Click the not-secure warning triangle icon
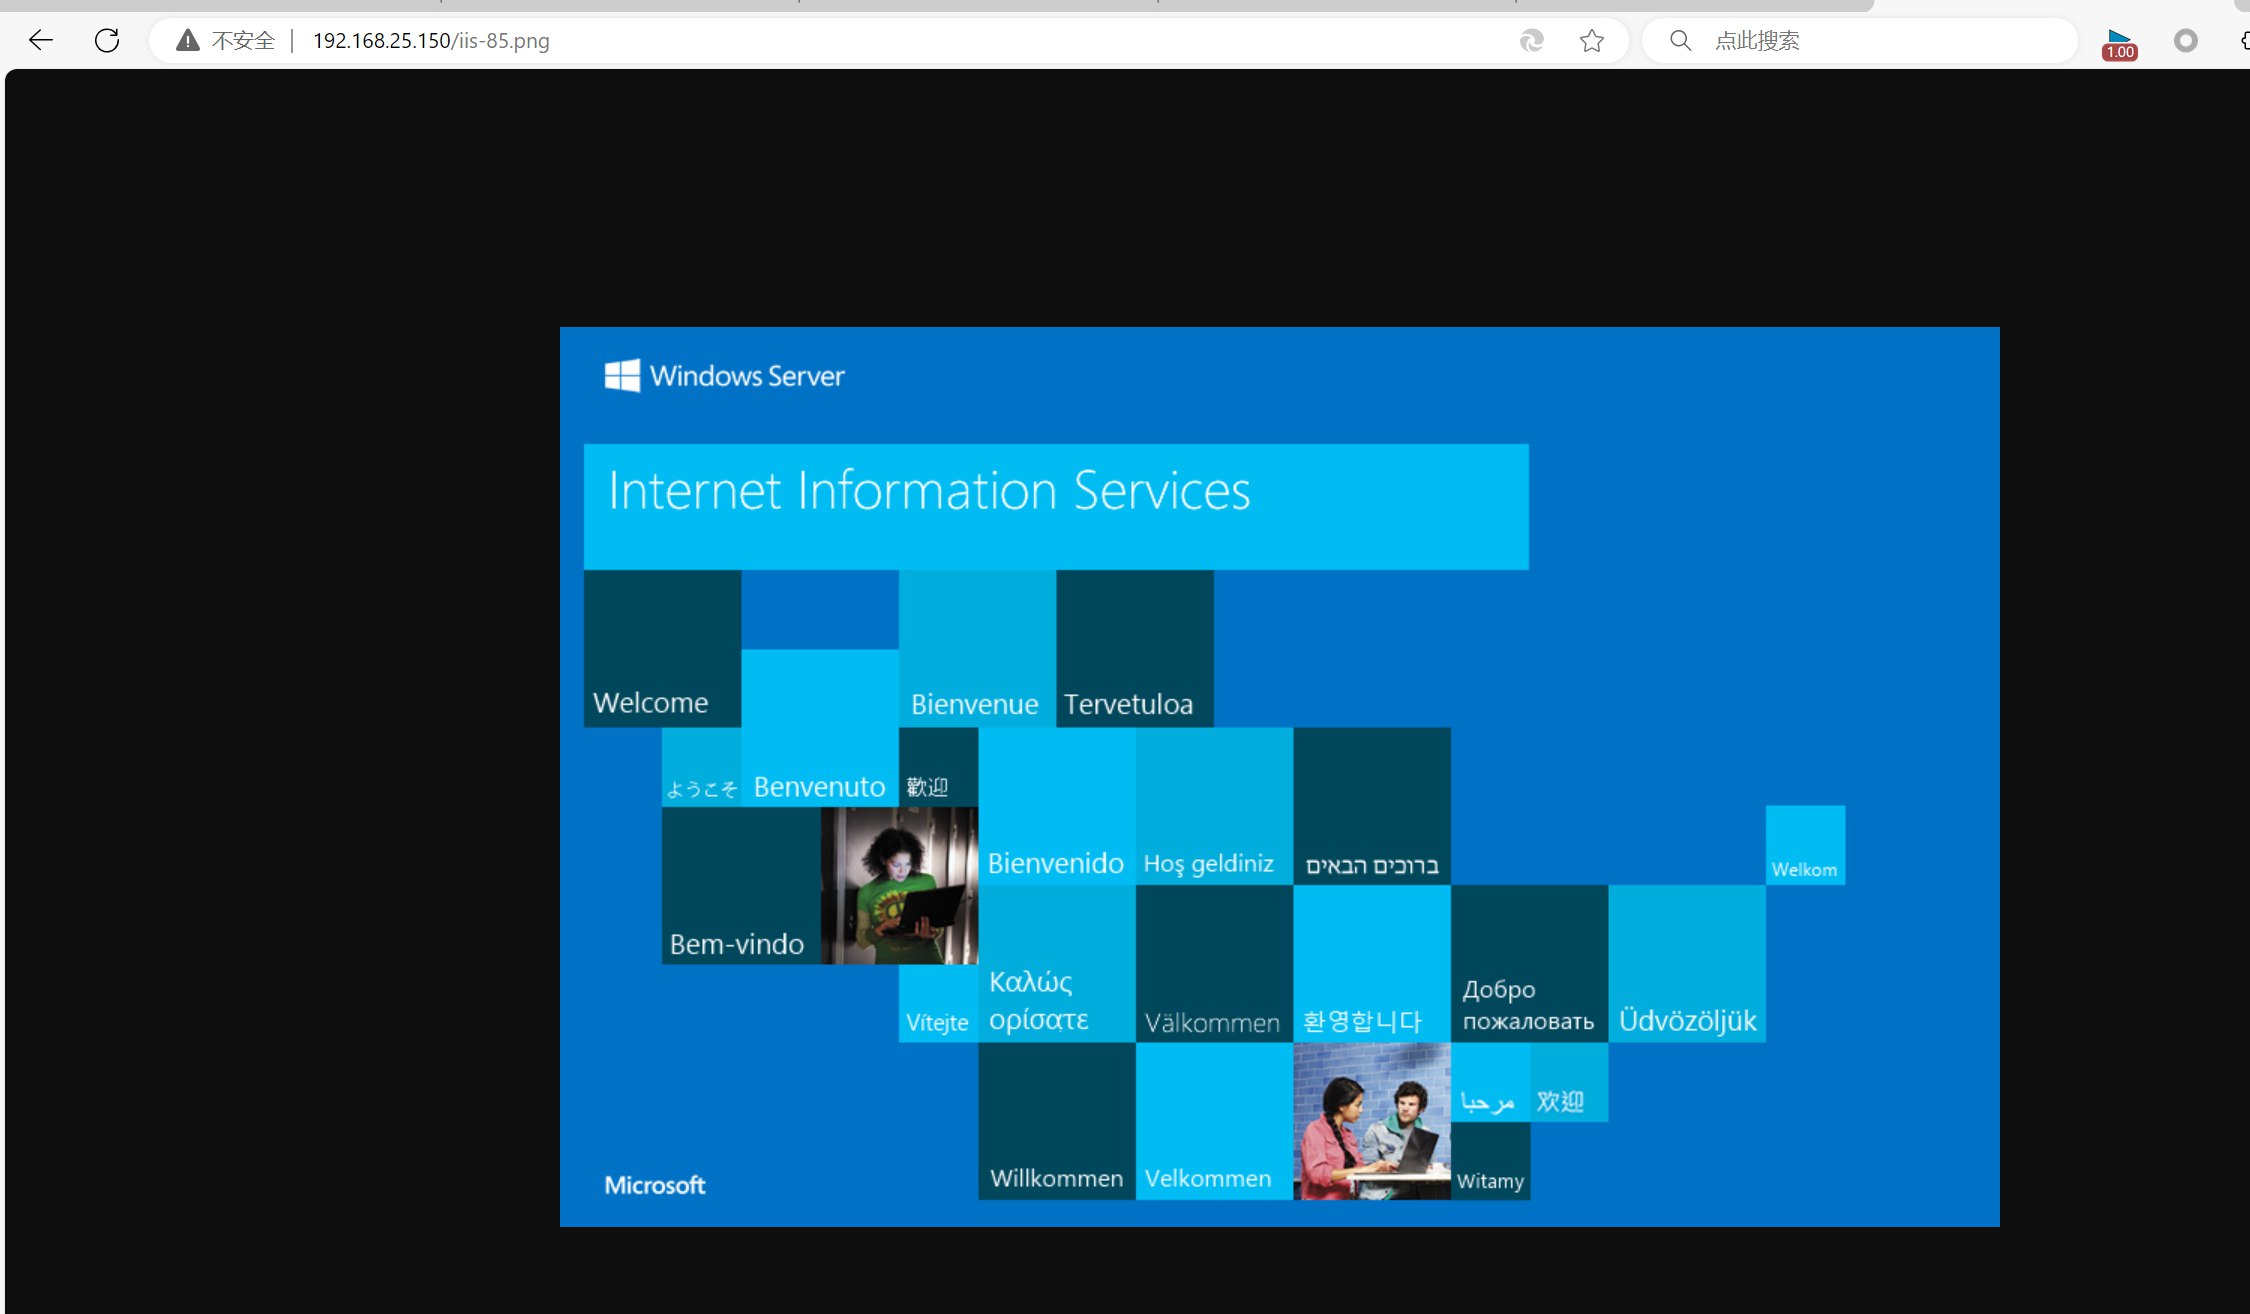This screenshot has width=2250, height=1314. coord(187,40)
